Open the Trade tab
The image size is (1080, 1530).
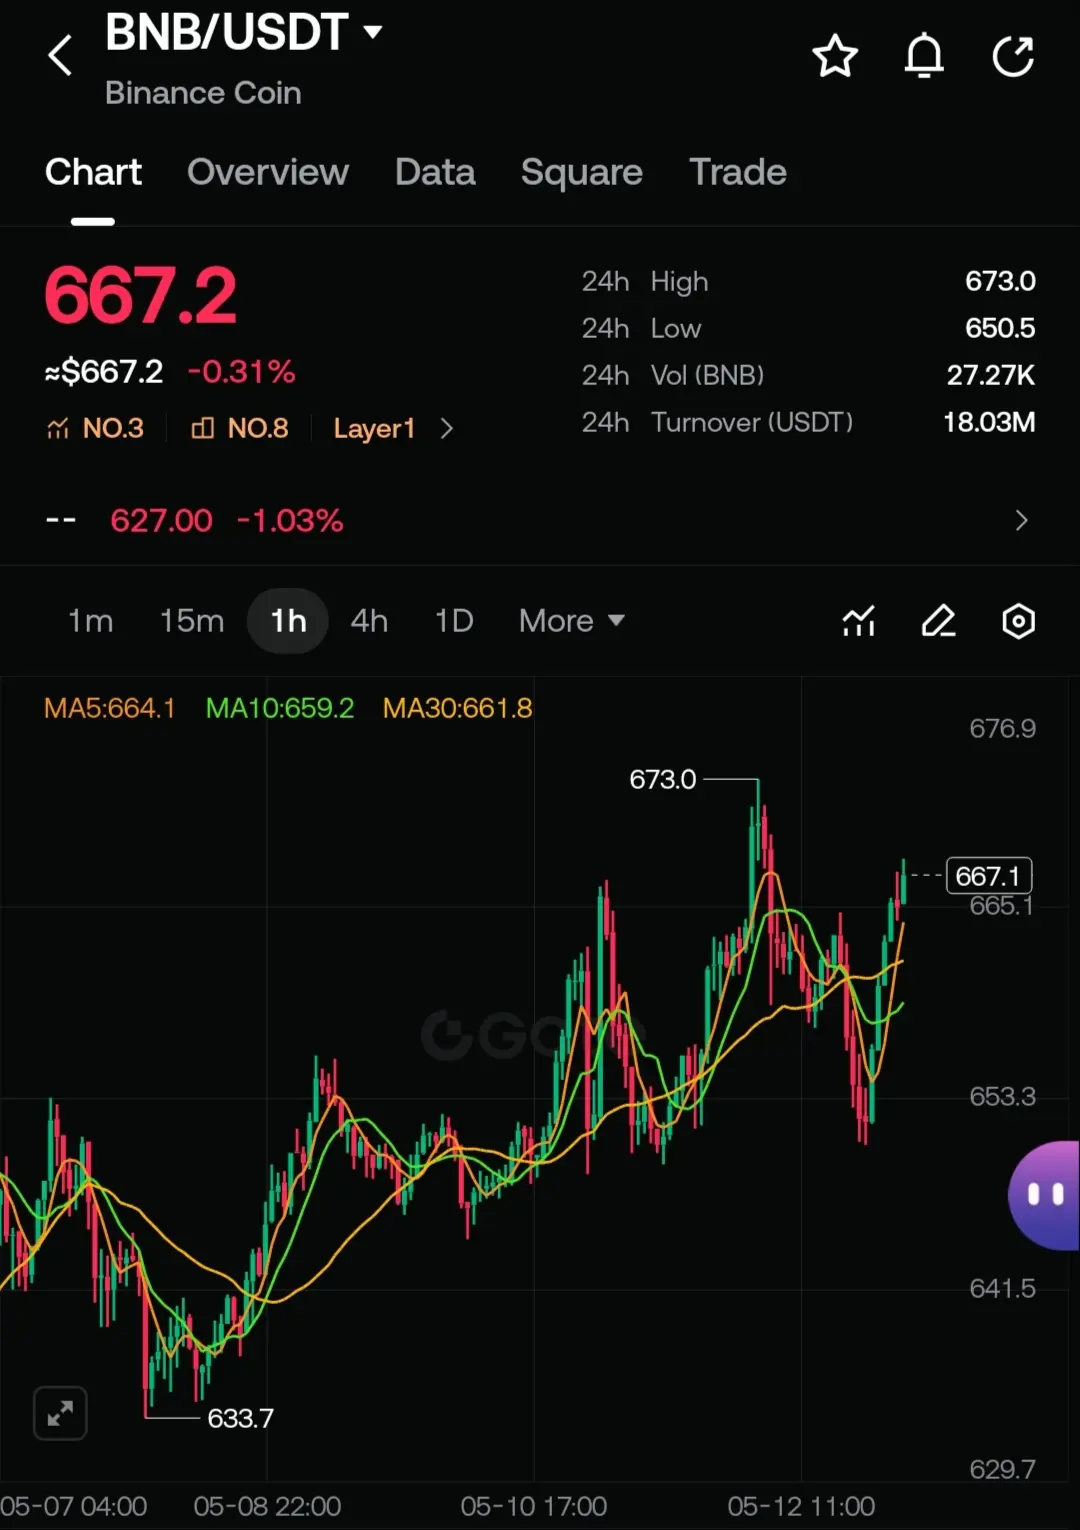point(738,172)
